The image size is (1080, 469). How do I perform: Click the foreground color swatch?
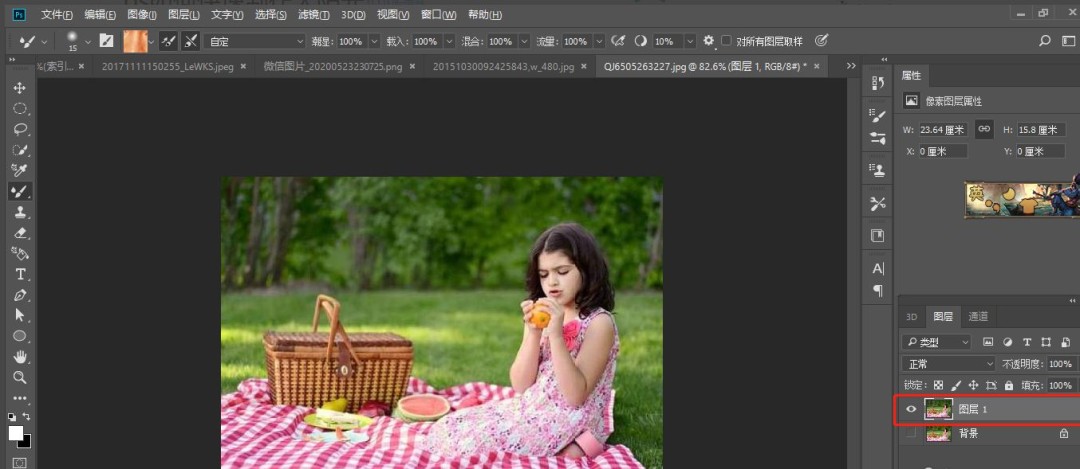click(x=16, y=432)
